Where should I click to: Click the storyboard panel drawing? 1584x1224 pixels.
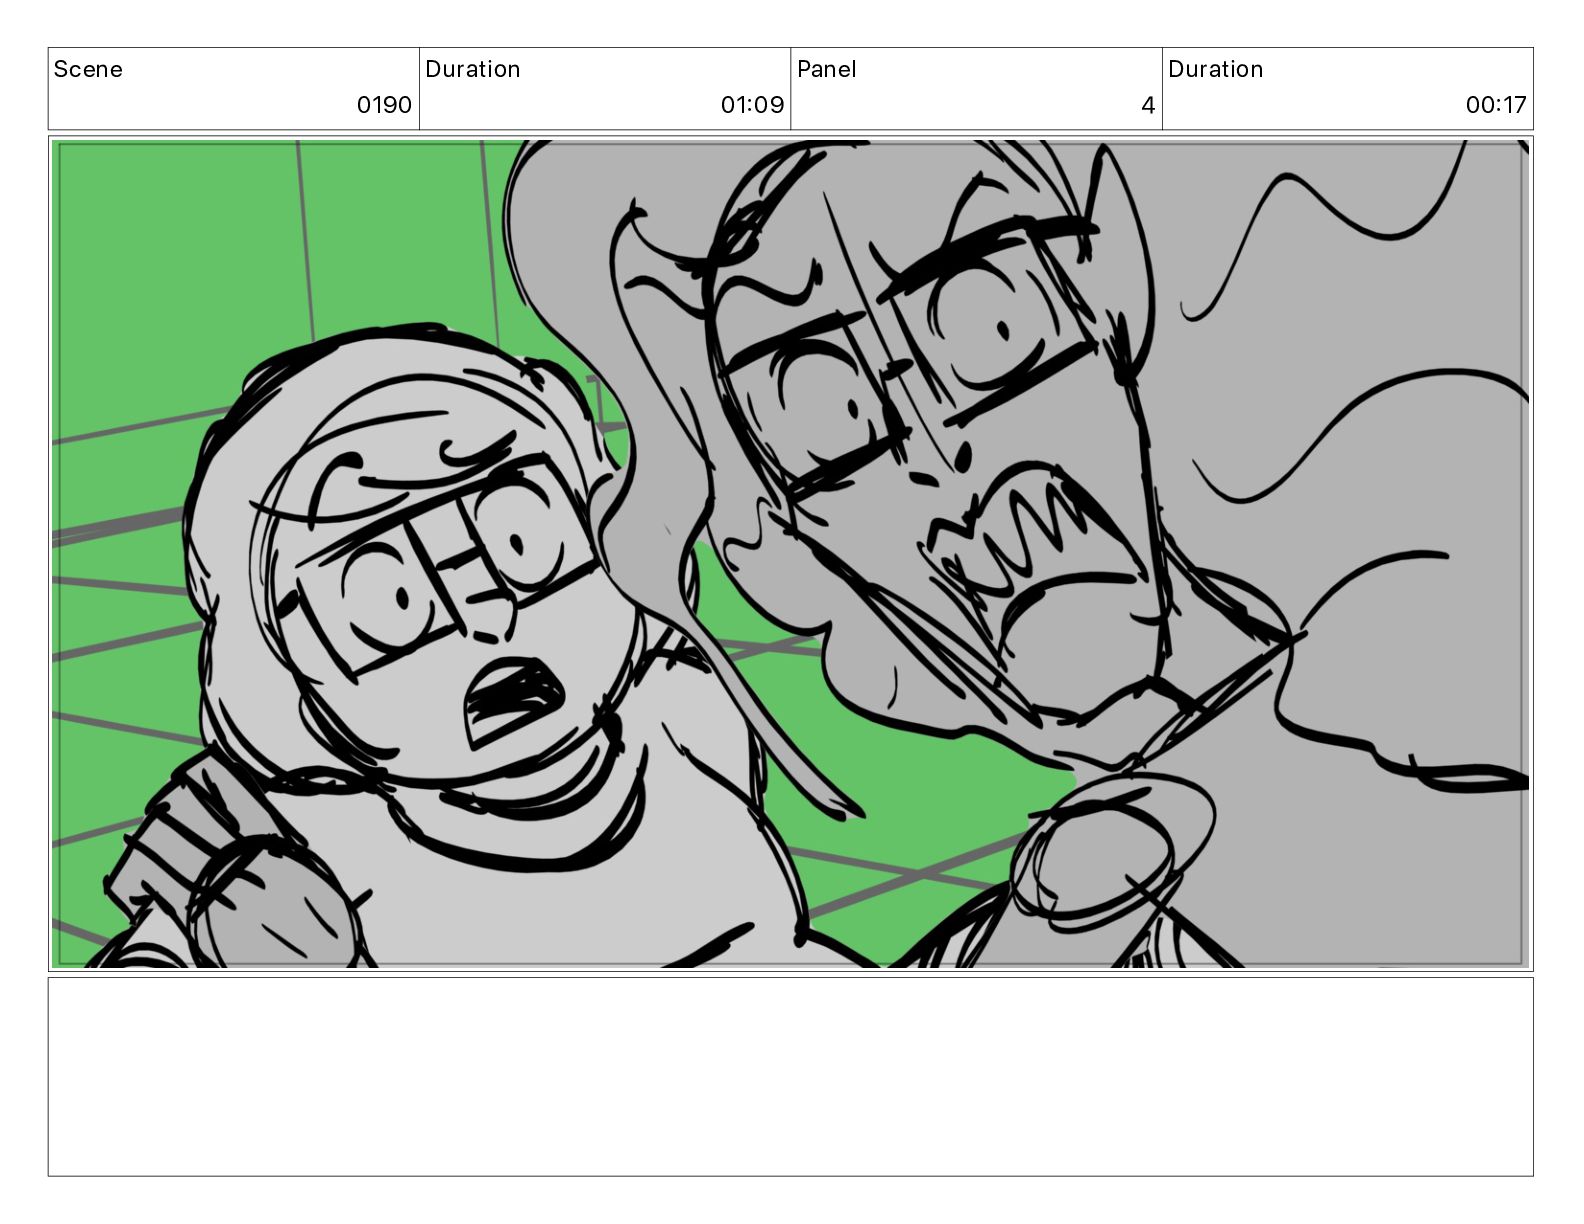point(790,554)
